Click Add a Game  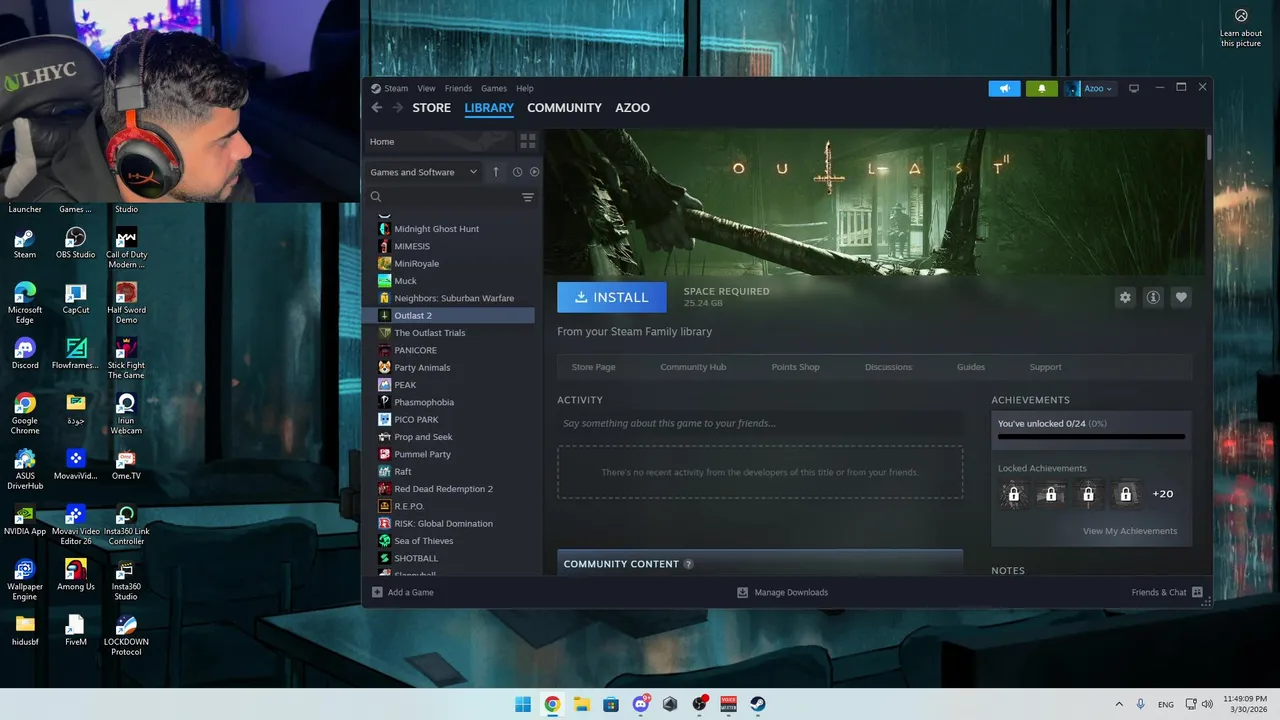coord(403,592)
